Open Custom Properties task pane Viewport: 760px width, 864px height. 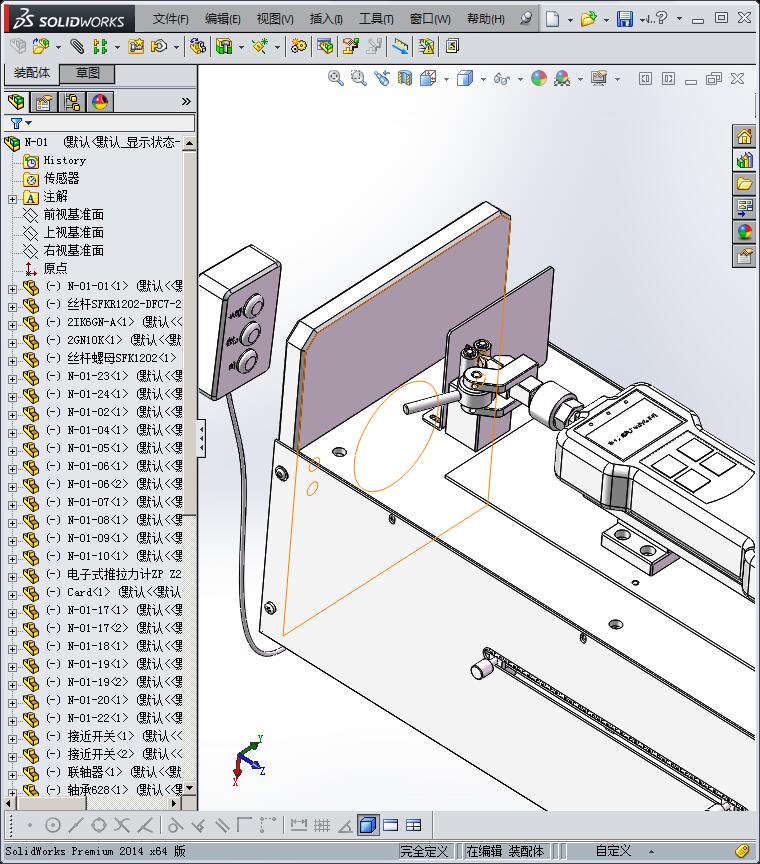click(744, 256)
